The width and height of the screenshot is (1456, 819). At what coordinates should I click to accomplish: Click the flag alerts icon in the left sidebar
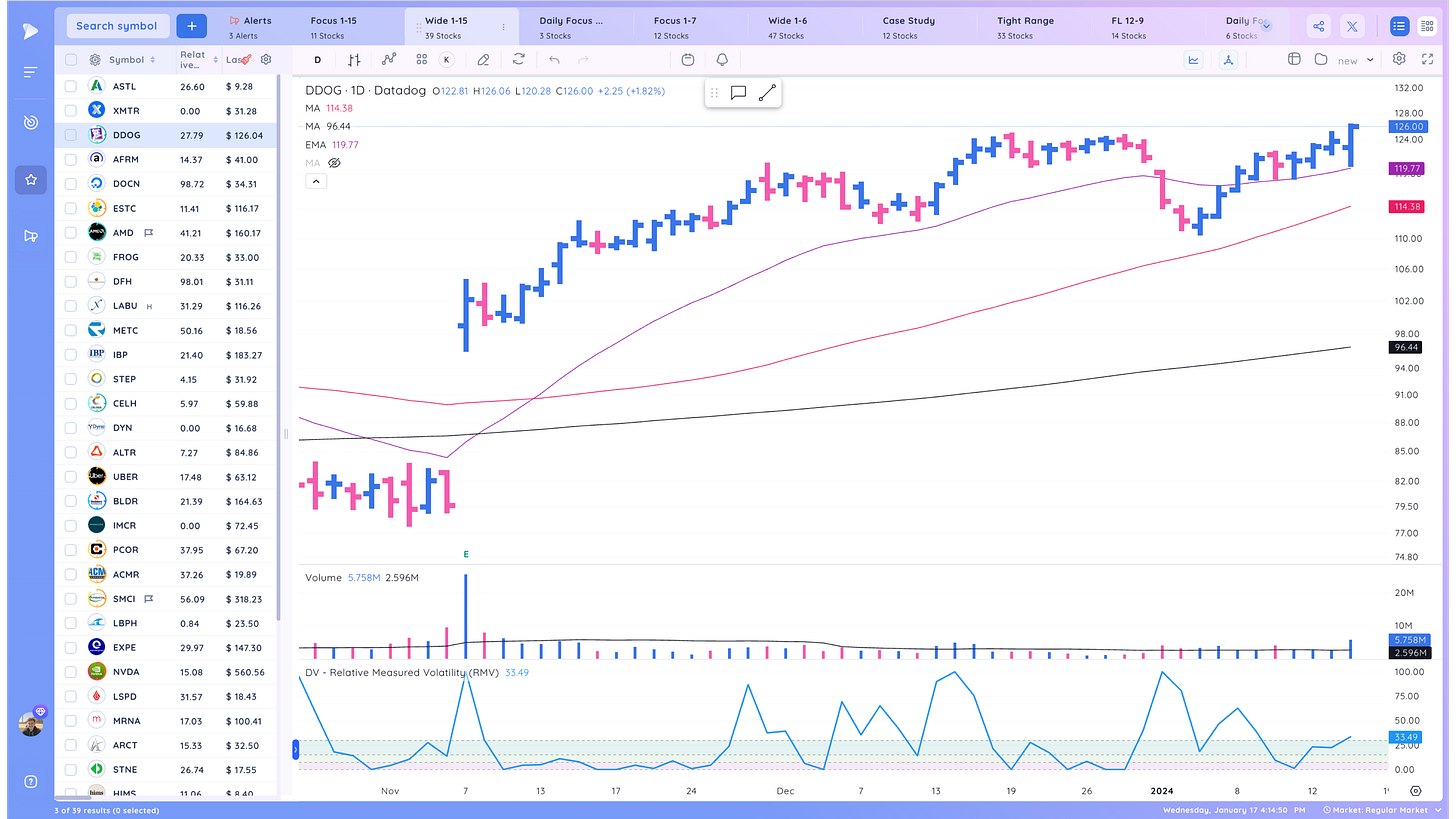tap(31, 236)
